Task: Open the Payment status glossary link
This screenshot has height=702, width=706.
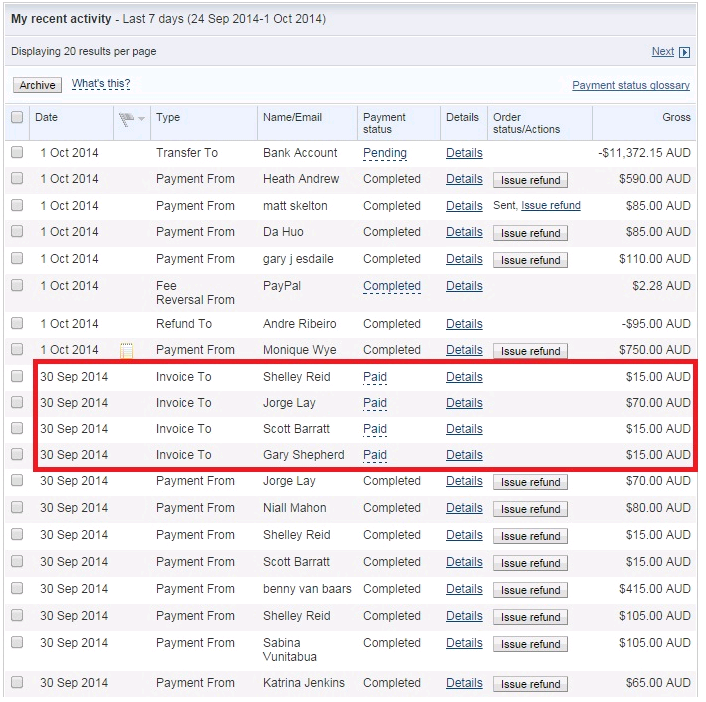Action: point(631,86)
